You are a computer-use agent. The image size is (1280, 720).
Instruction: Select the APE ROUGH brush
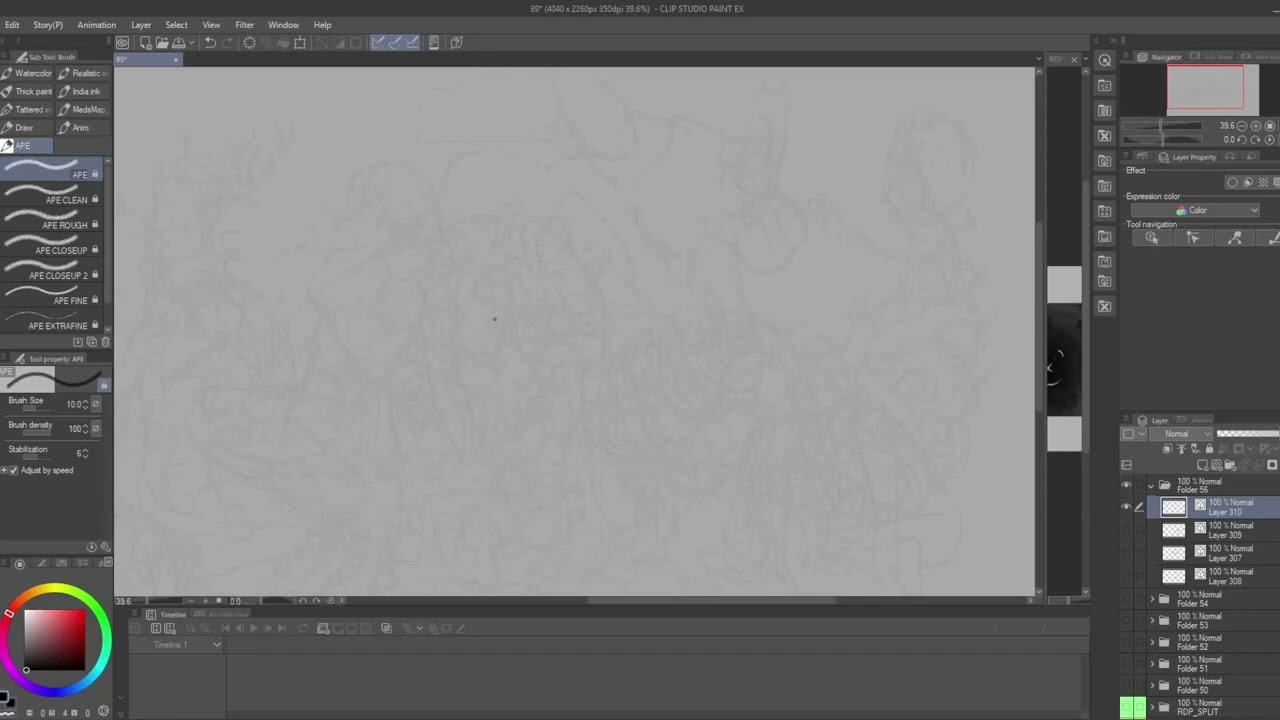50,221
